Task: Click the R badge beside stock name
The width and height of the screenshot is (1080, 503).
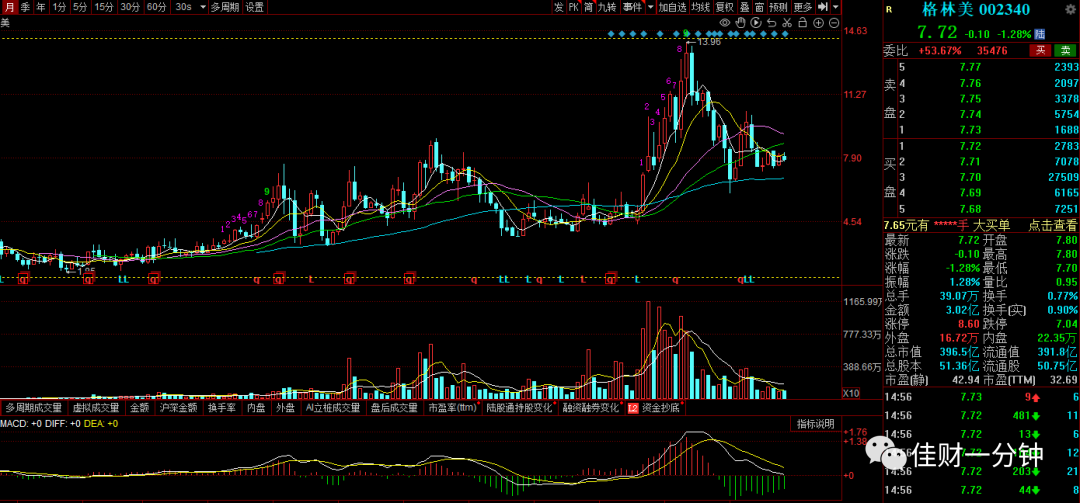Action: pyautogui.click(x=889, y=10)
